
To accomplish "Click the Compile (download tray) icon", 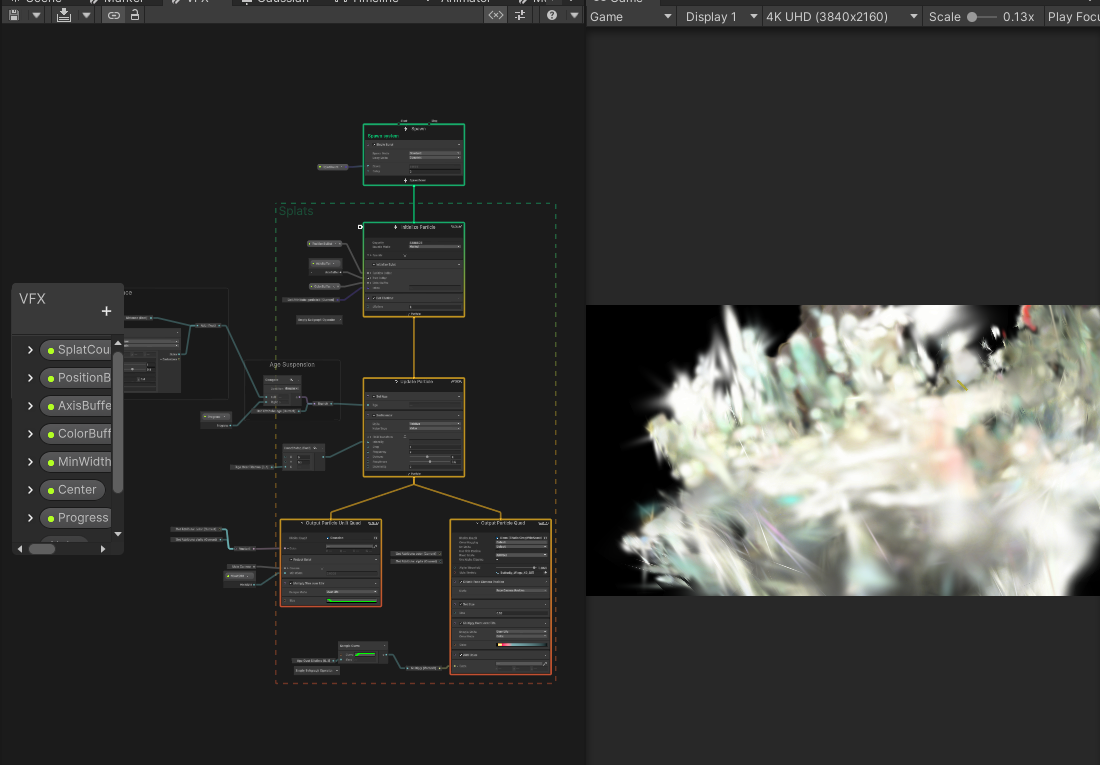I will 64,16.
